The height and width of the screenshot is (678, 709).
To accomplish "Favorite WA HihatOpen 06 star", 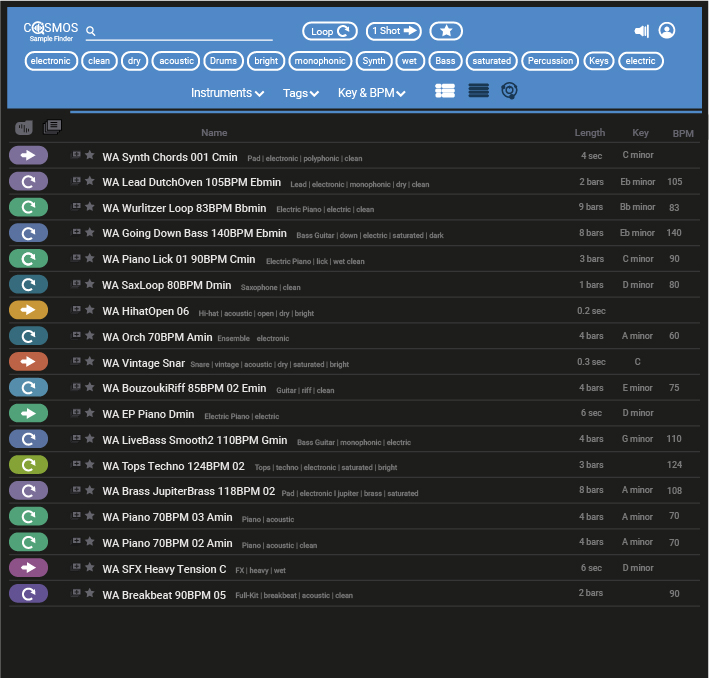I will tap(90, 309).
